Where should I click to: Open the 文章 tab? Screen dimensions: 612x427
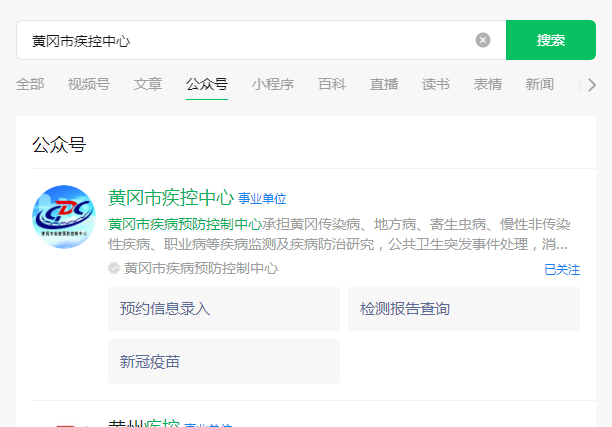(148, 84)
